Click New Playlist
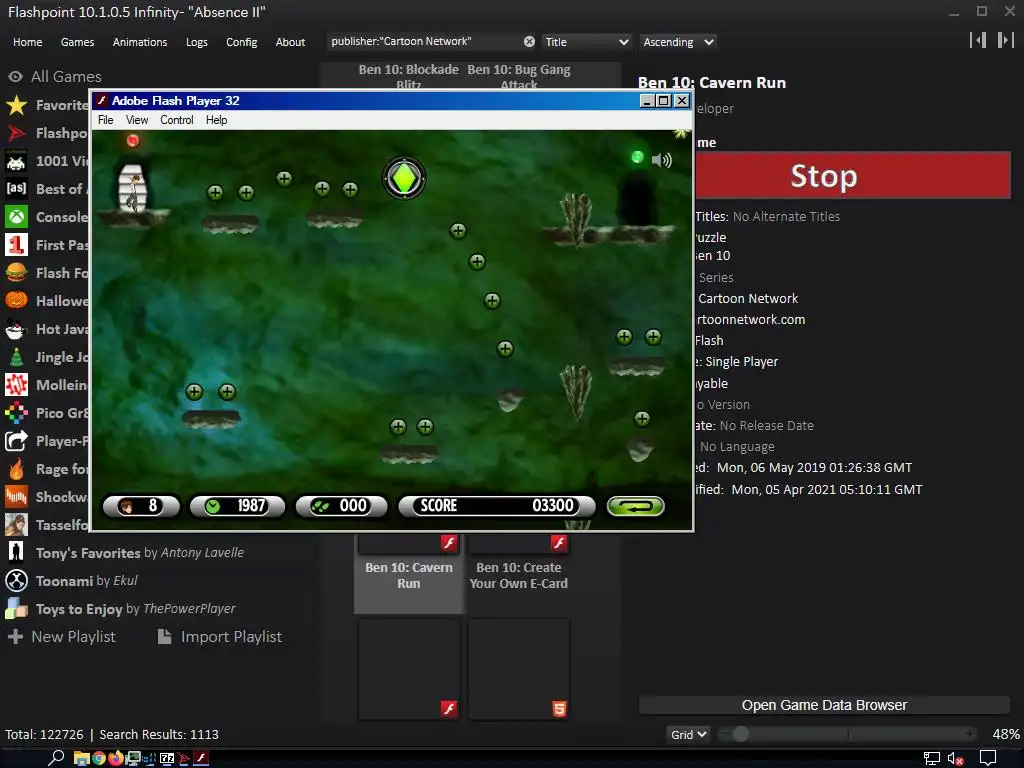This screenshot has width=1024, height=768. [62, 637]
